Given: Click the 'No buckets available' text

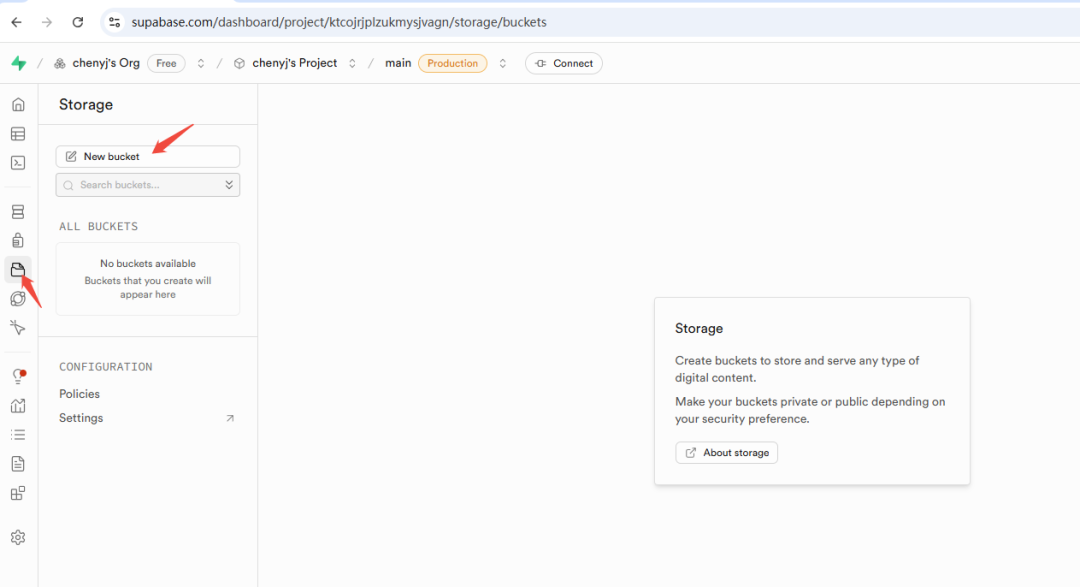Looking at the screenshot, I should tap(147, 263).
